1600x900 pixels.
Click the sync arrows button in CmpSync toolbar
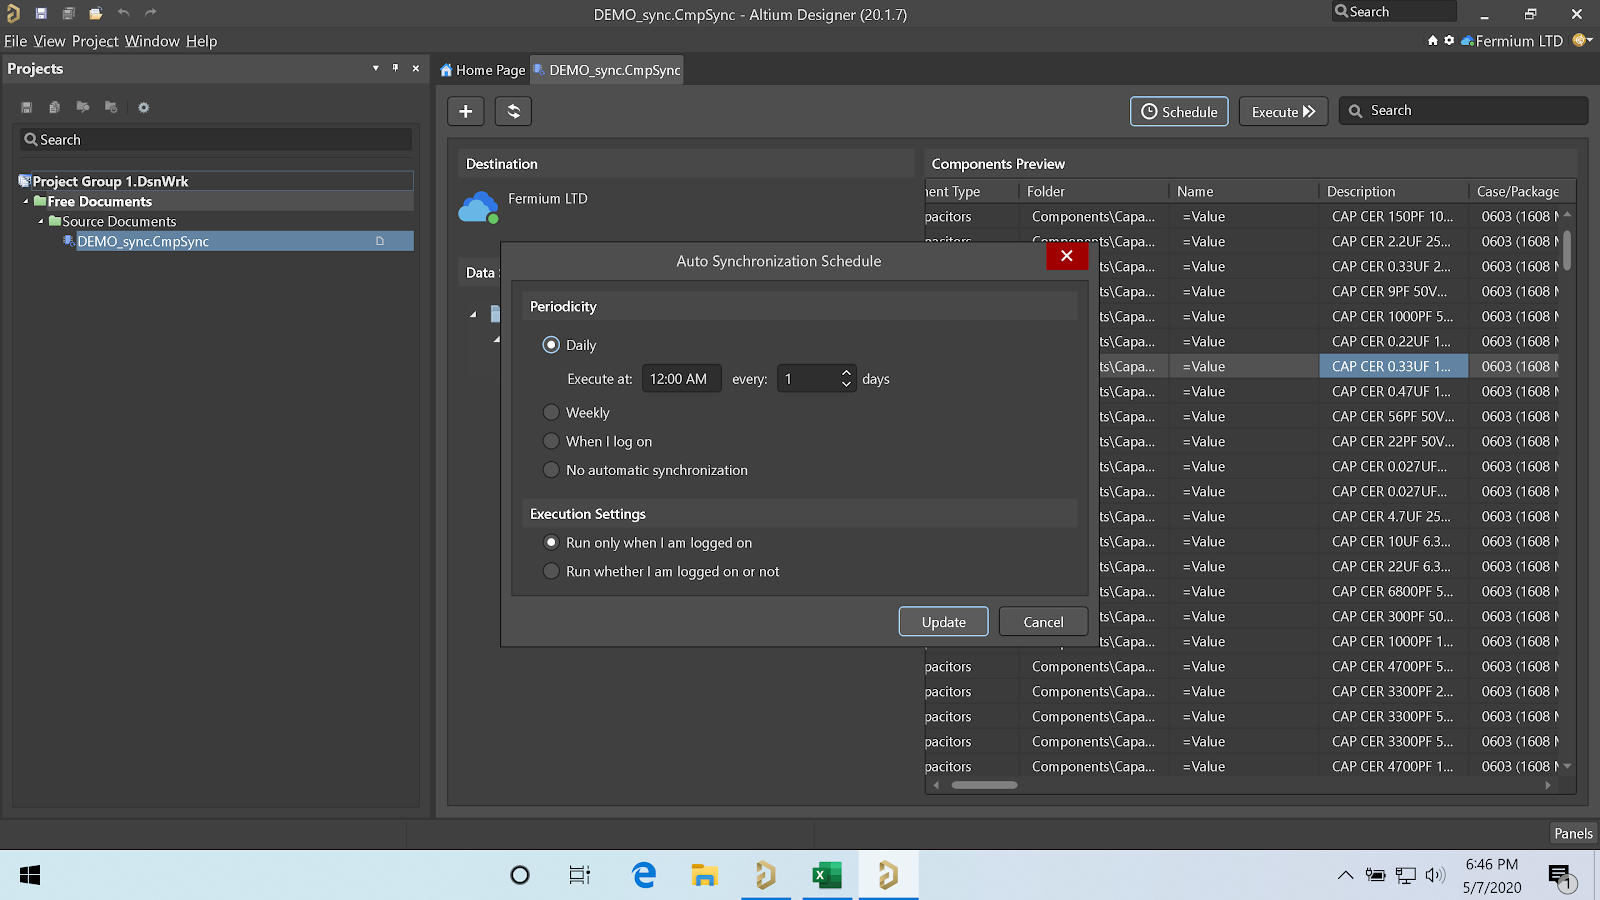coord(513,111)
